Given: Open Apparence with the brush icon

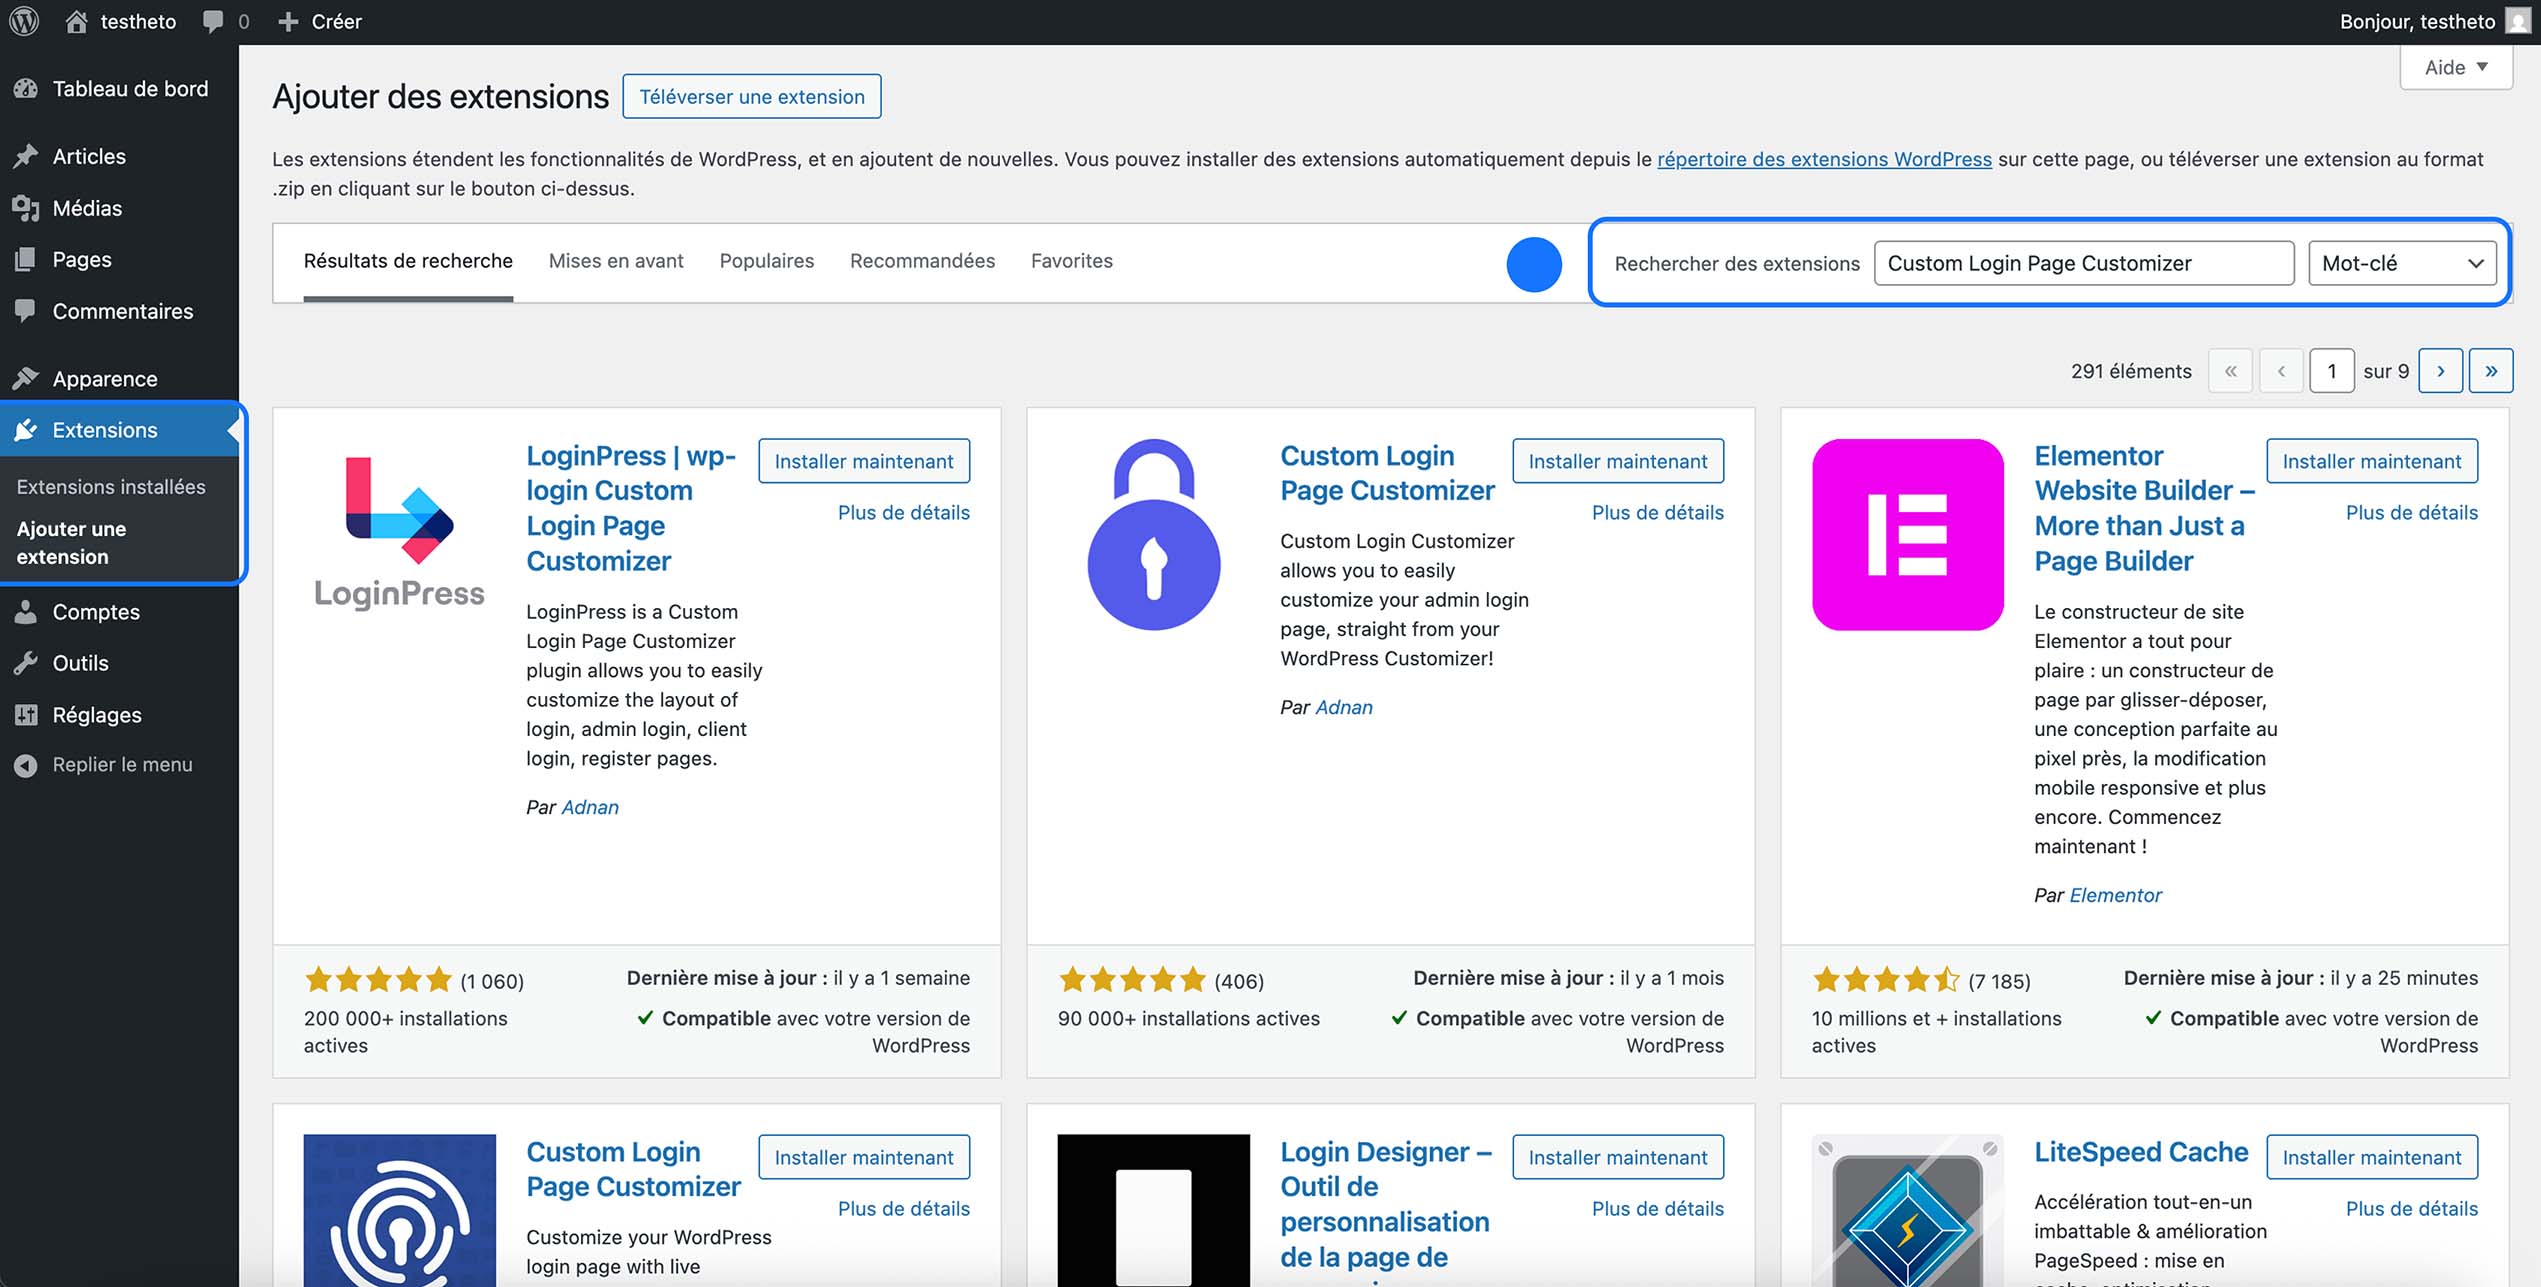Looking at the screenshot, I should pyautogui.click(x=27, y=378).
